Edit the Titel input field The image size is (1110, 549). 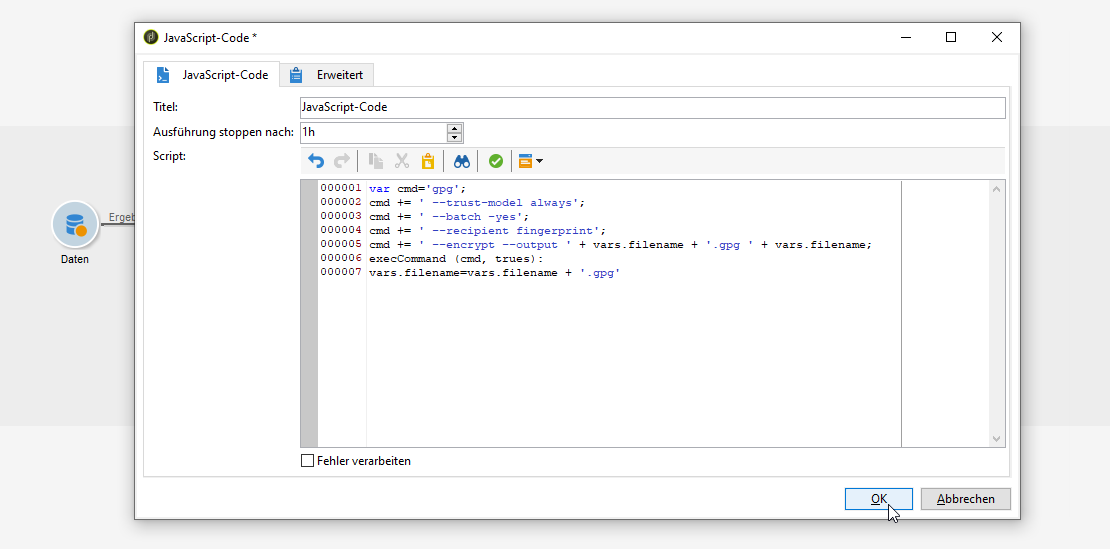(652, 108)
